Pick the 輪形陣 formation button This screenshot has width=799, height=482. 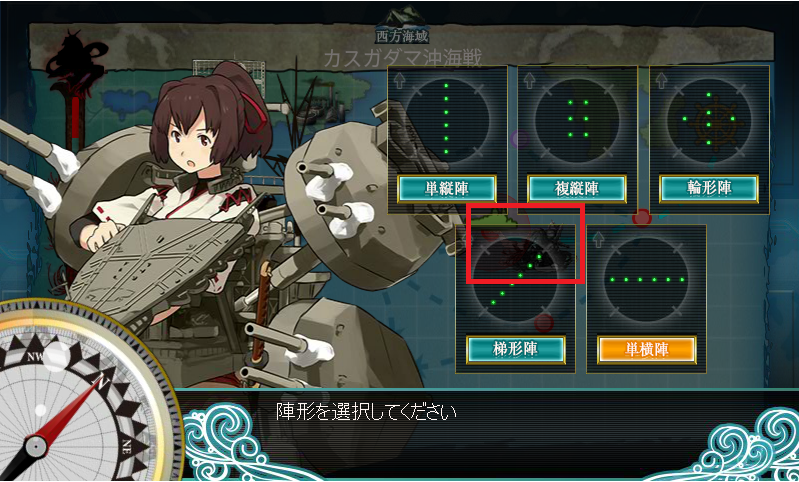[x=709, y=189]
